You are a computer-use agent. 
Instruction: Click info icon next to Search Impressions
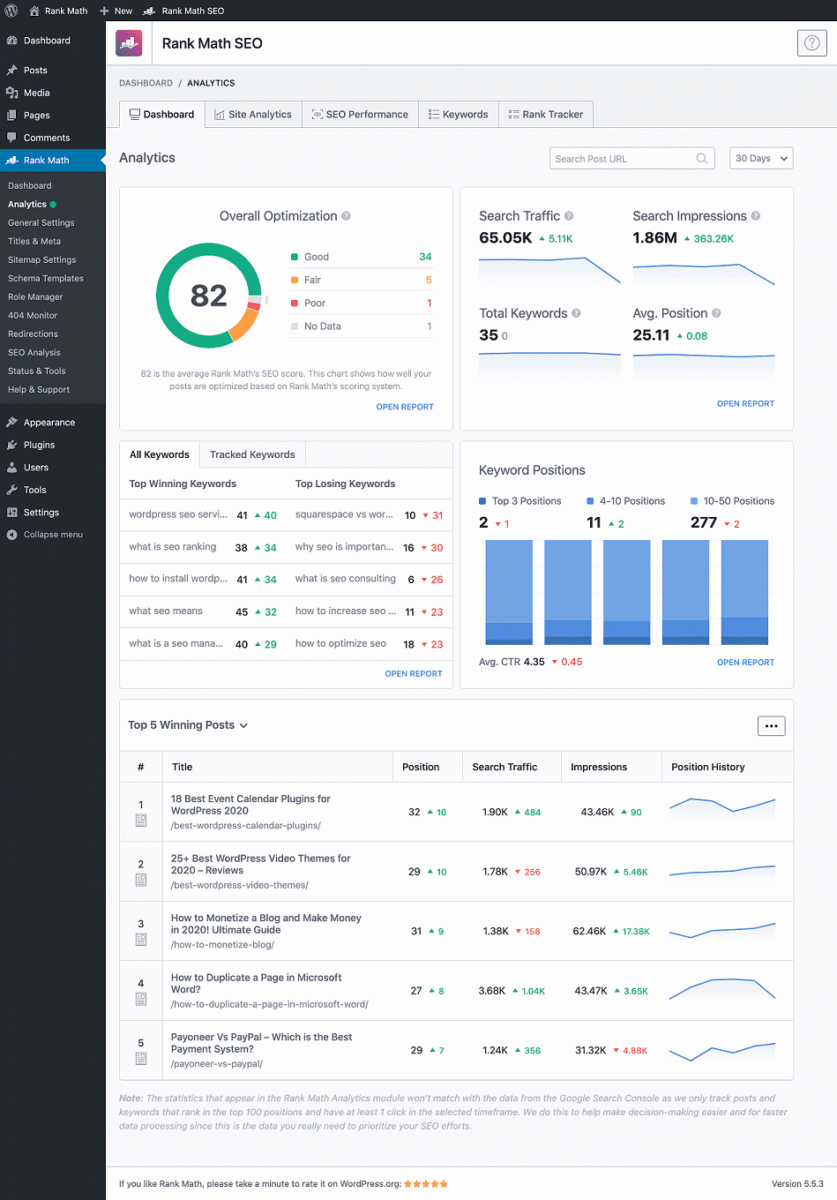tap(755, 216)
